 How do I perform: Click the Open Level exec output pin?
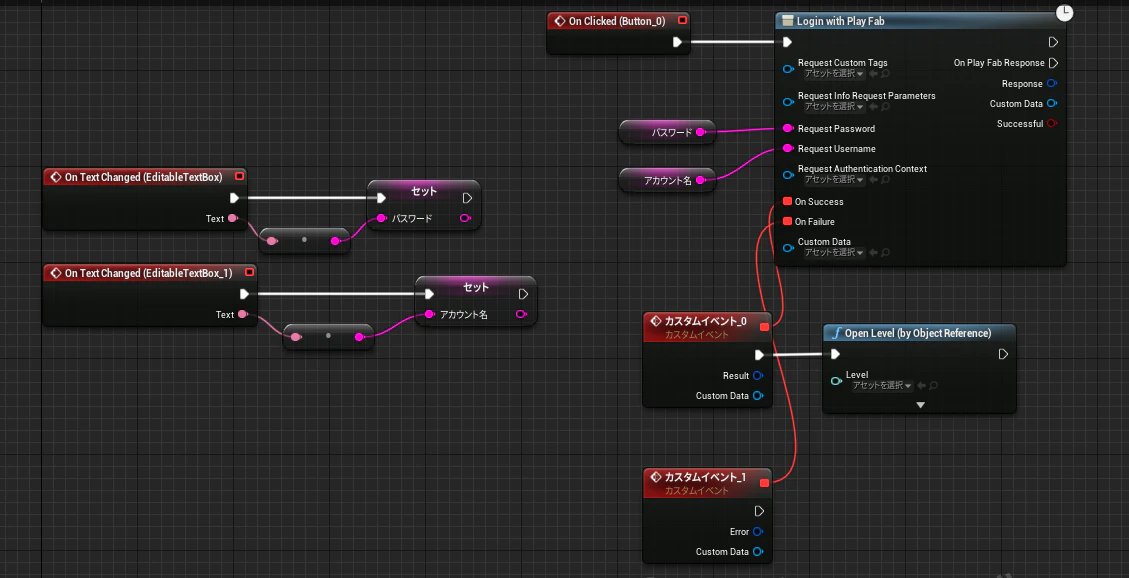[x=1003, y=354]
